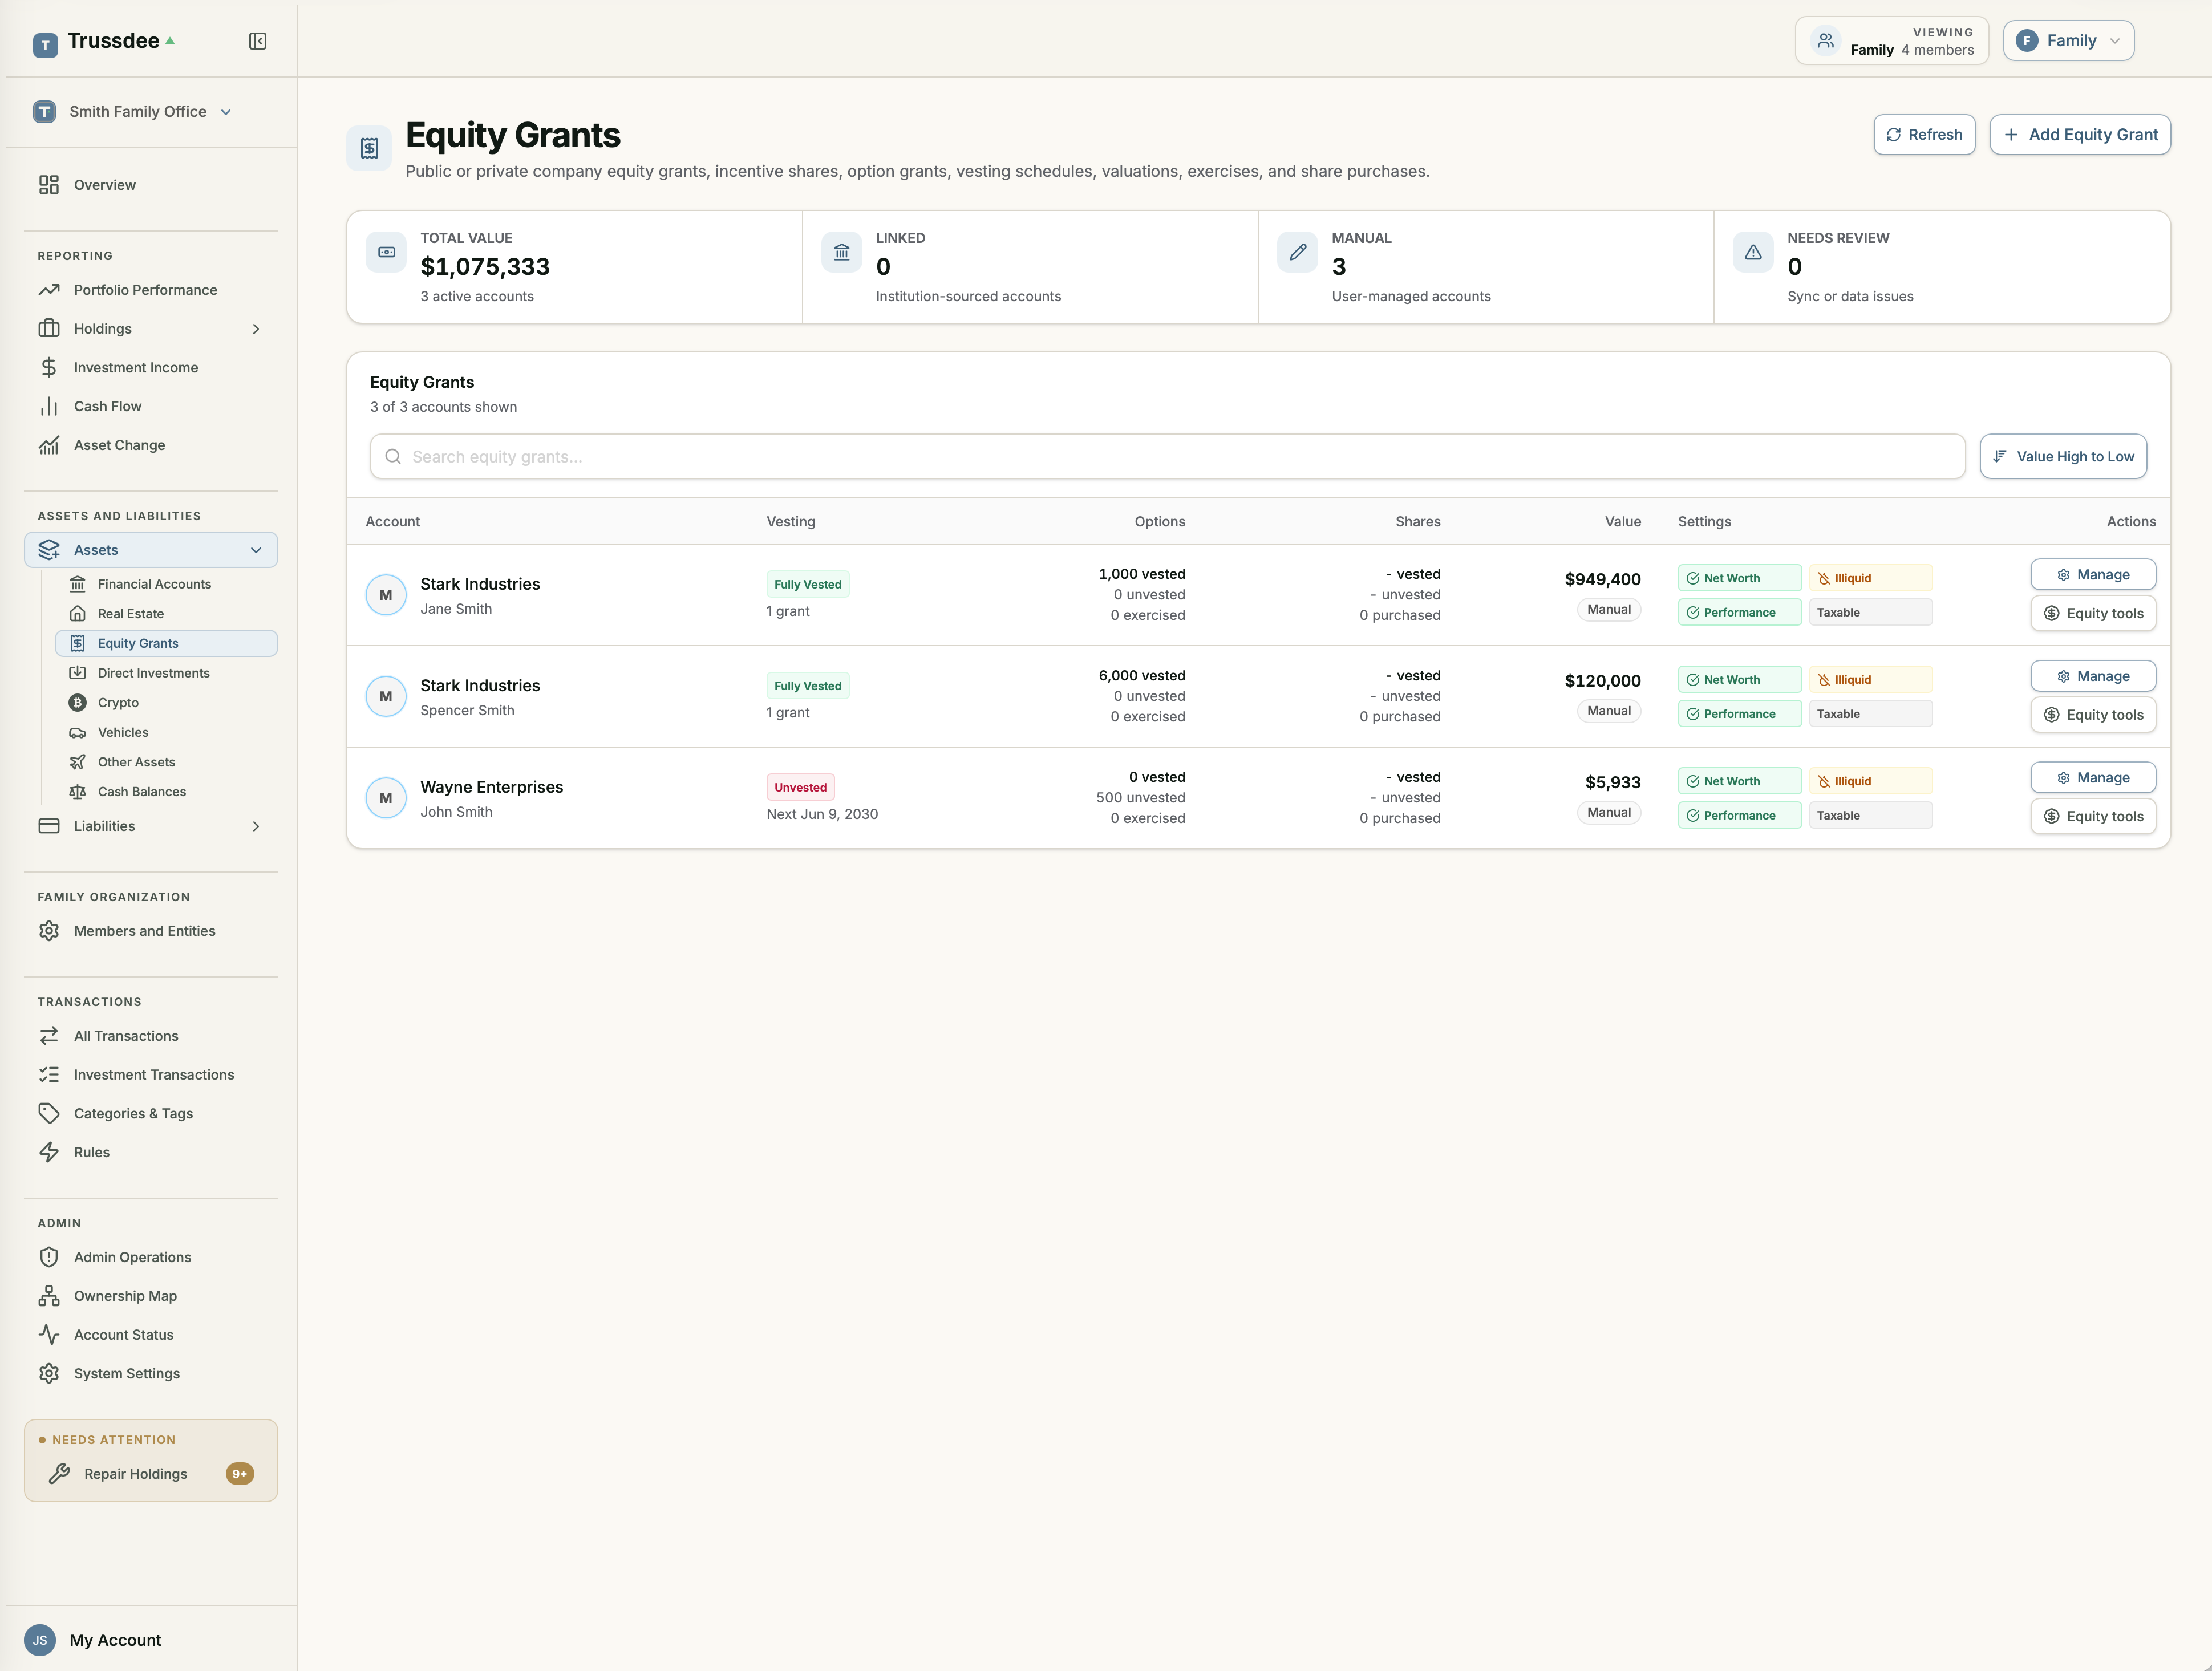This screenshot has width=2212, height=1671.
Task: Toggle Net Worth for Jane Smith's Stark Industries
Action: 1740,578
